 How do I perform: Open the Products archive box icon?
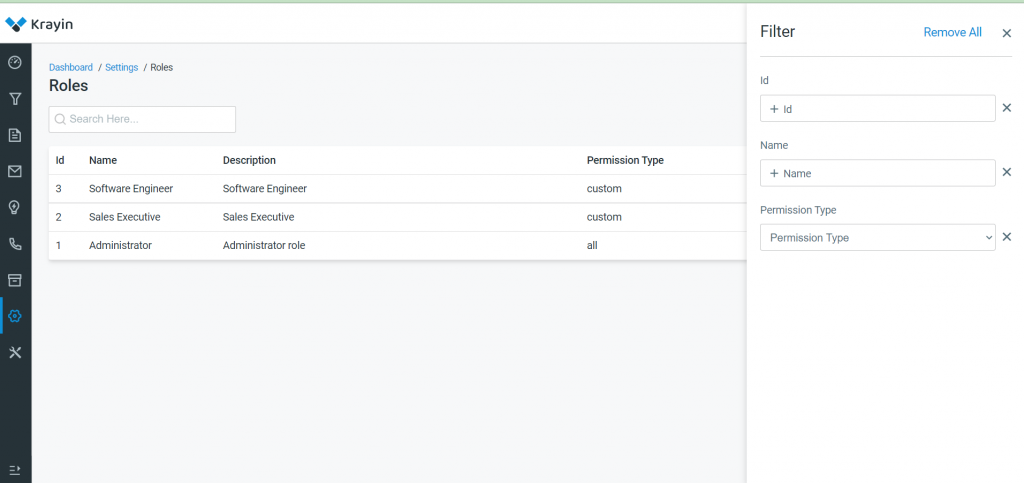(15, 280)
